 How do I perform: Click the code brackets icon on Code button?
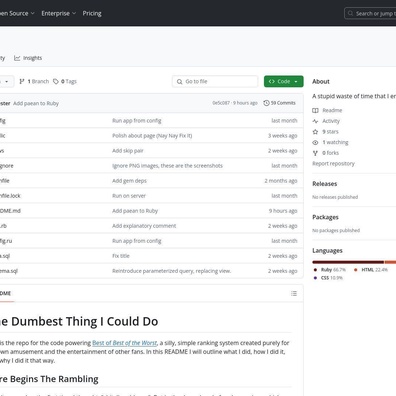tap(272, 81)
